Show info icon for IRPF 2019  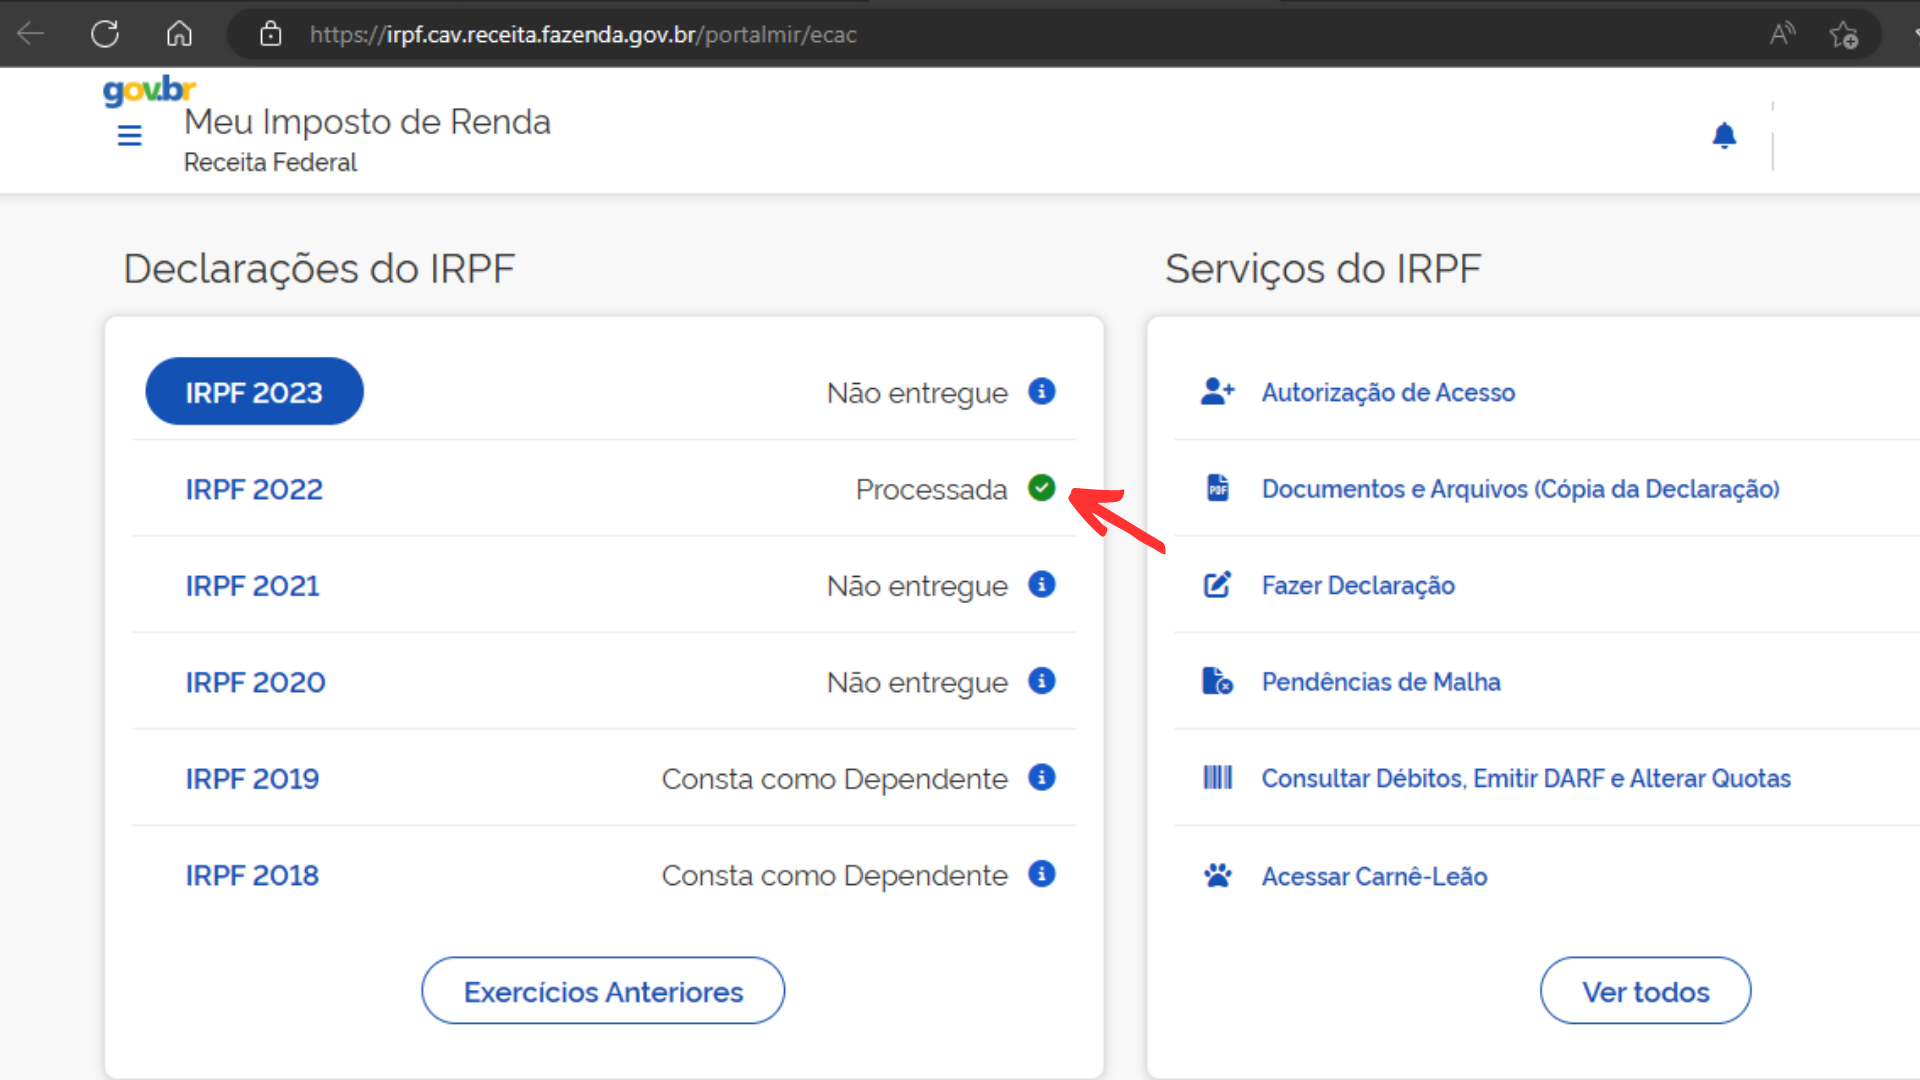click(1042, 777)
